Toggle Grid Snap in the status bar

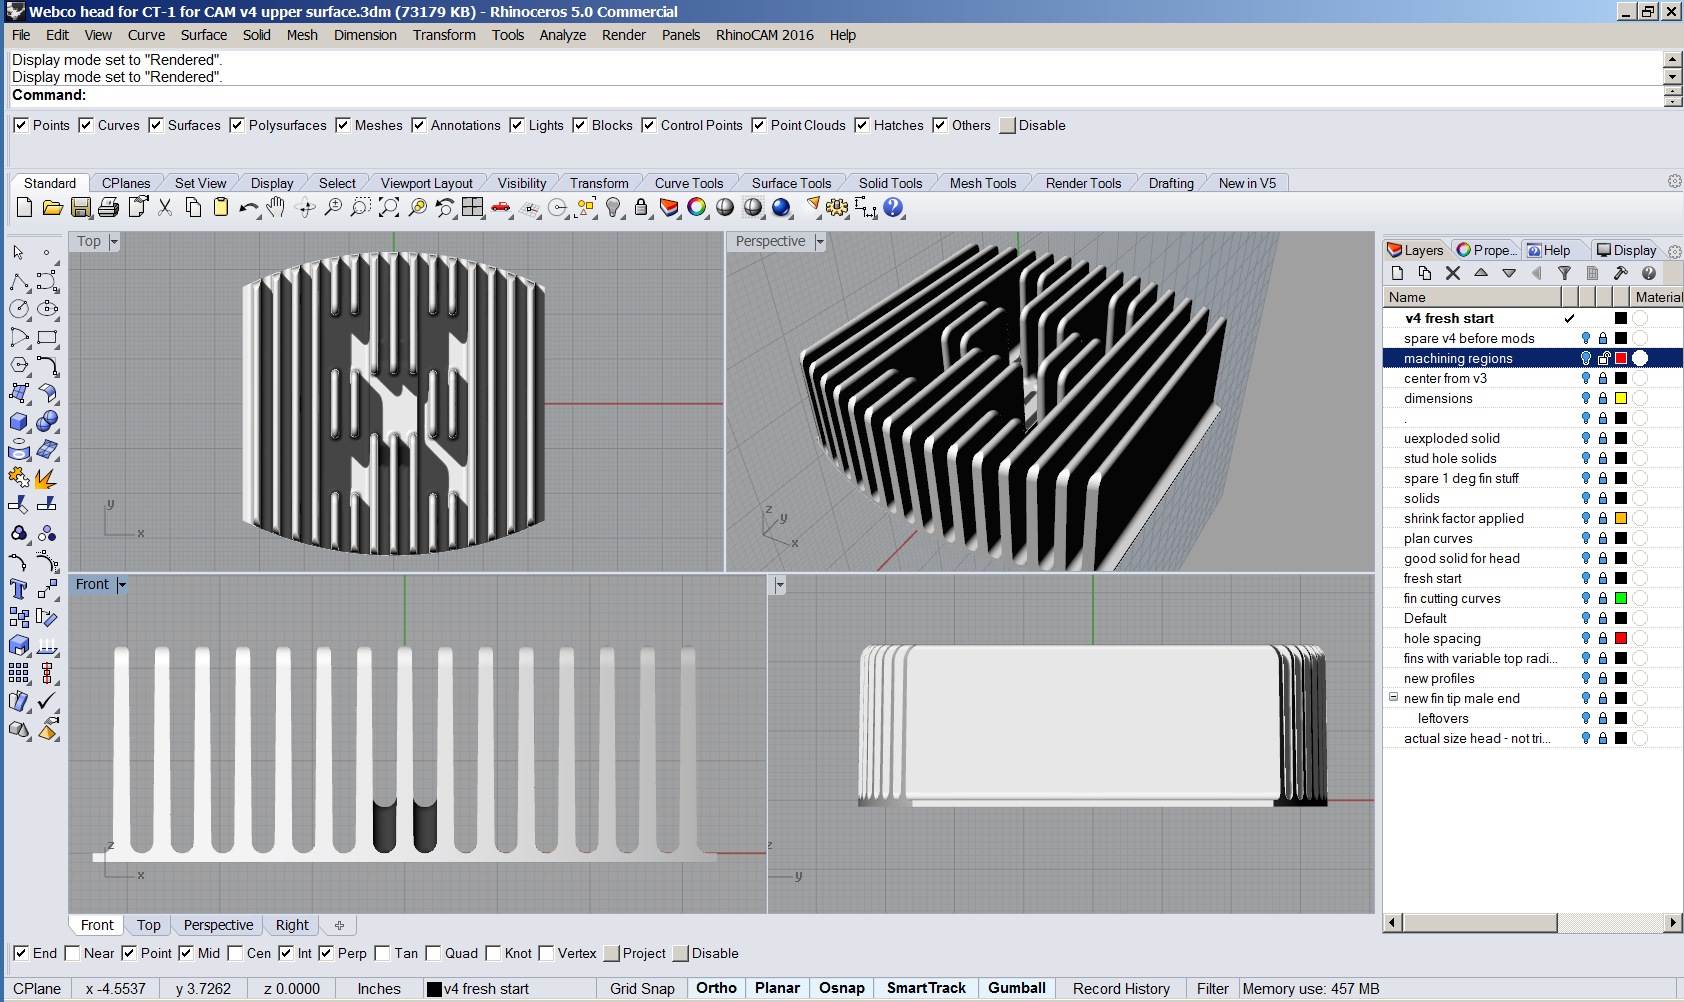point(642,989)
